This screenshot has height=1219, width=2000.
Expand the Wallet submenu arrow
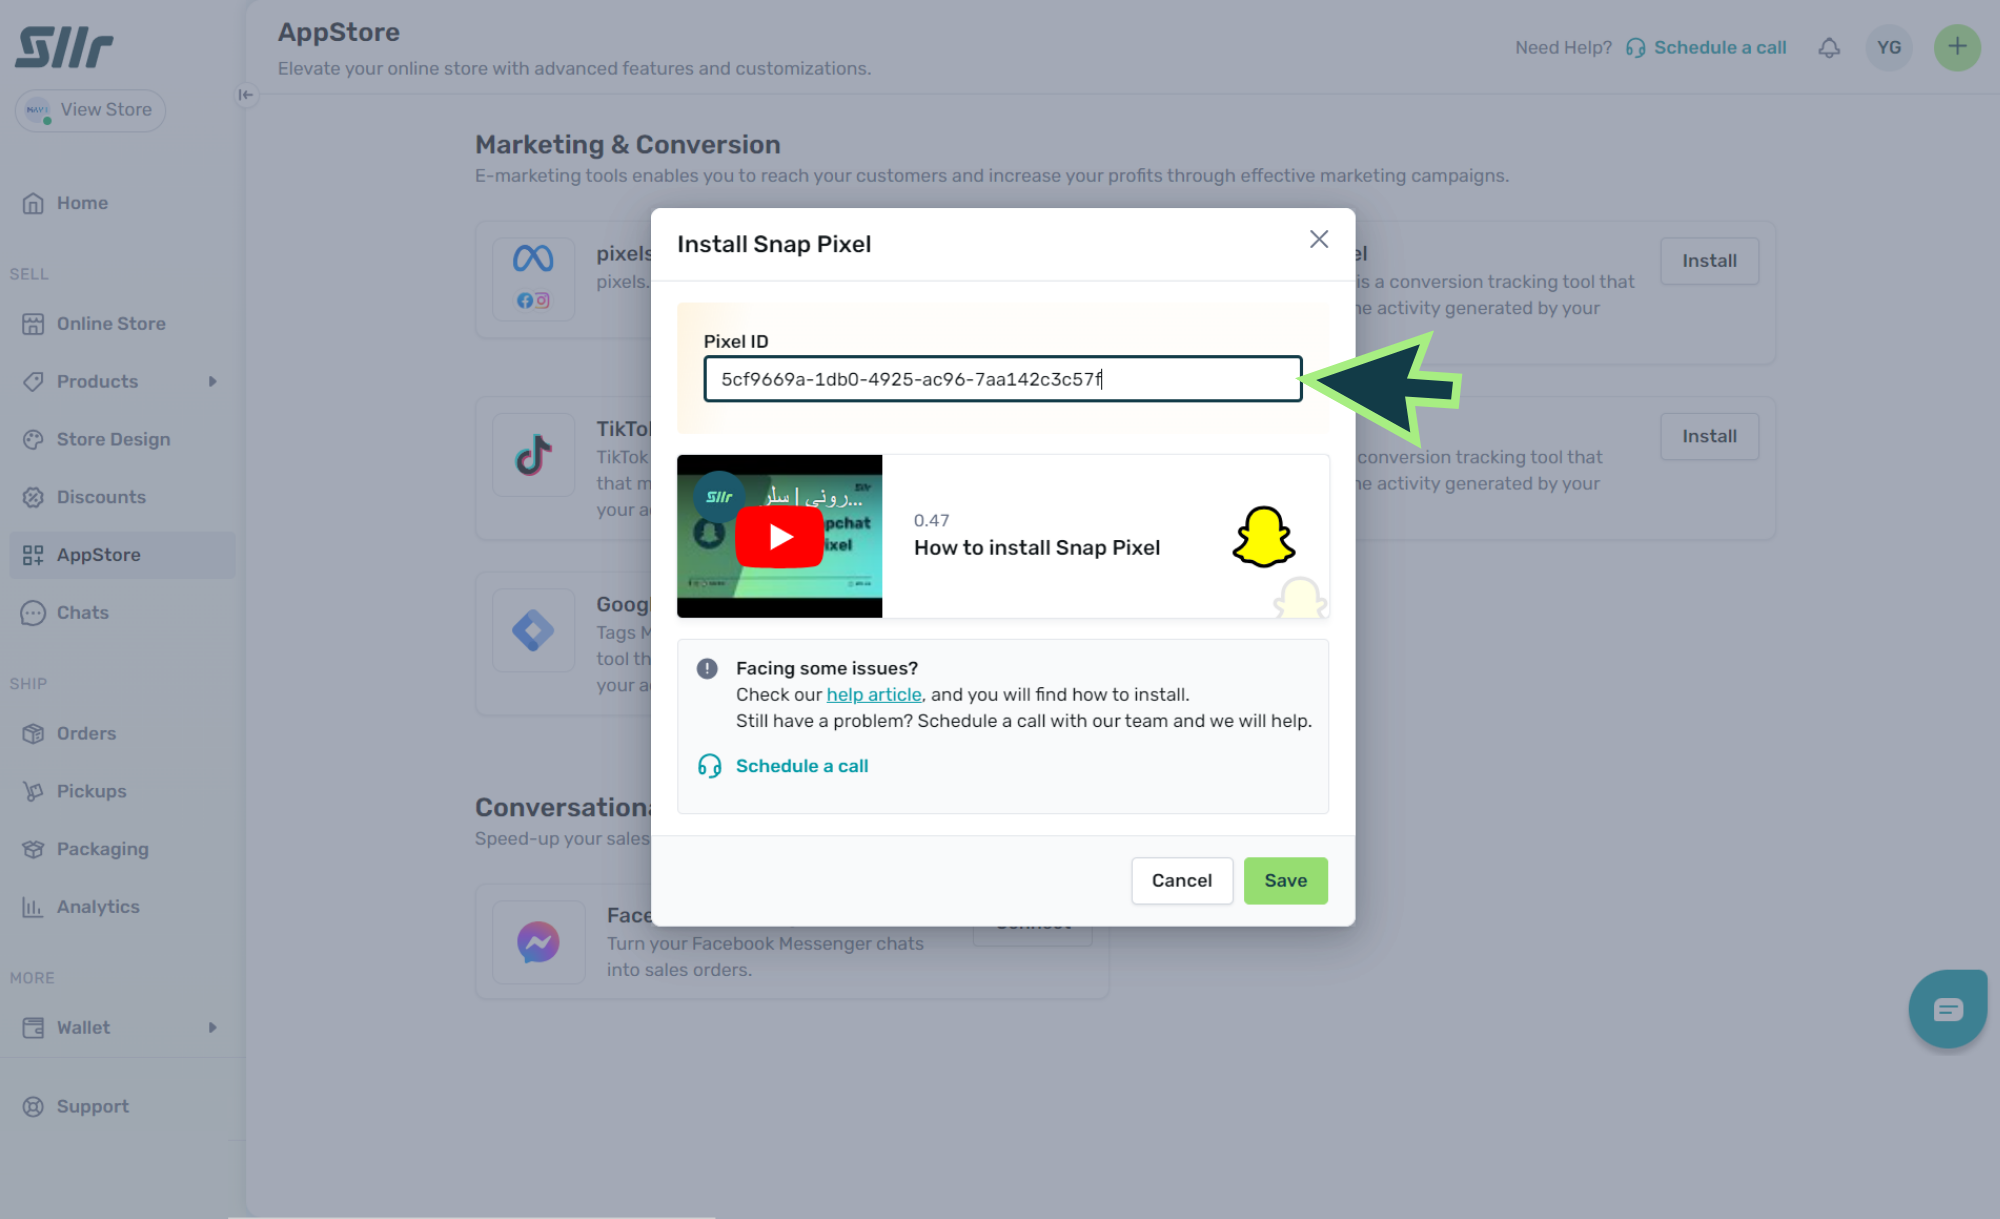tap(212, 1028)
